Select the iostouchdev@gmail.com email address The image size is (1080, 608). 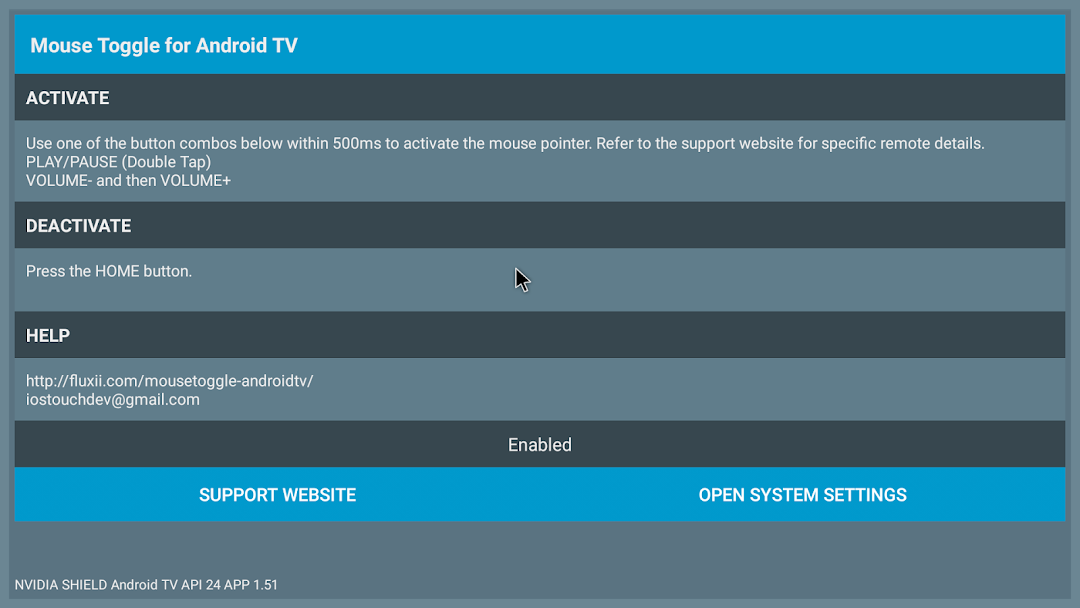113,399
